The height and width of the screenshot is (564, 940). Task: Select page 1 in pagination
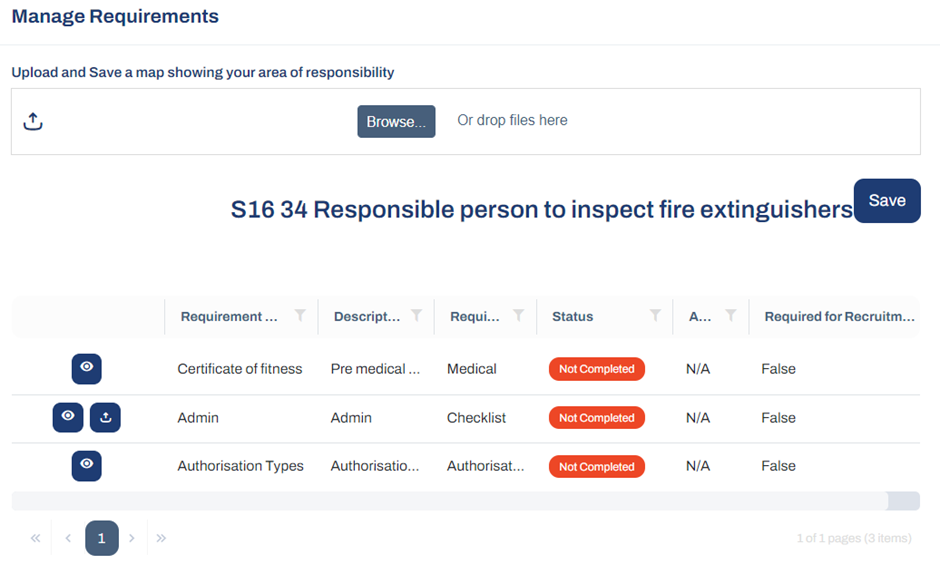click(101, 538)
